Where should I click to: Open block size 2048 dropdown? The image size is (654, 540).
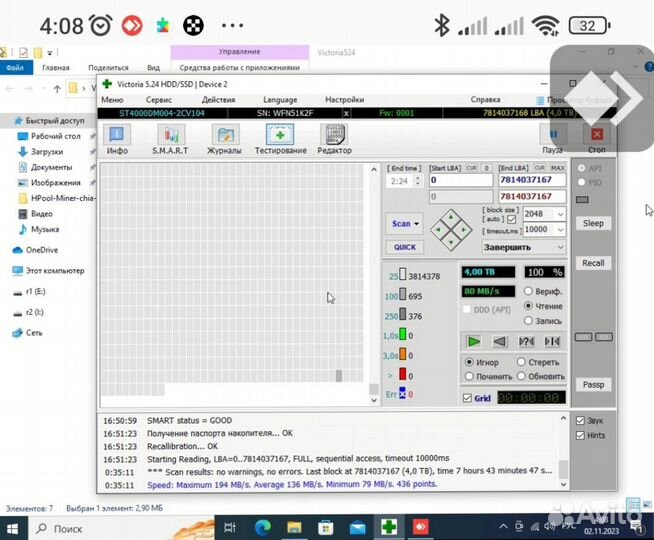click(x=560, y=214)
